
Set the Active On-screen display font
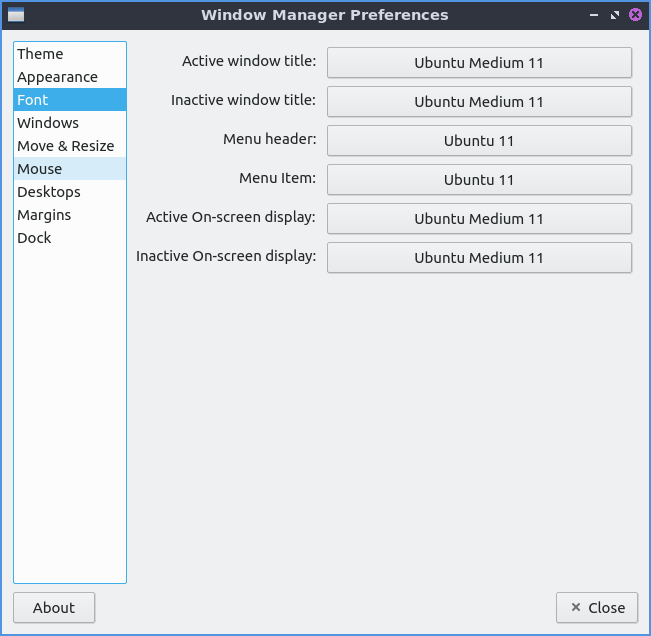point(479,218)
